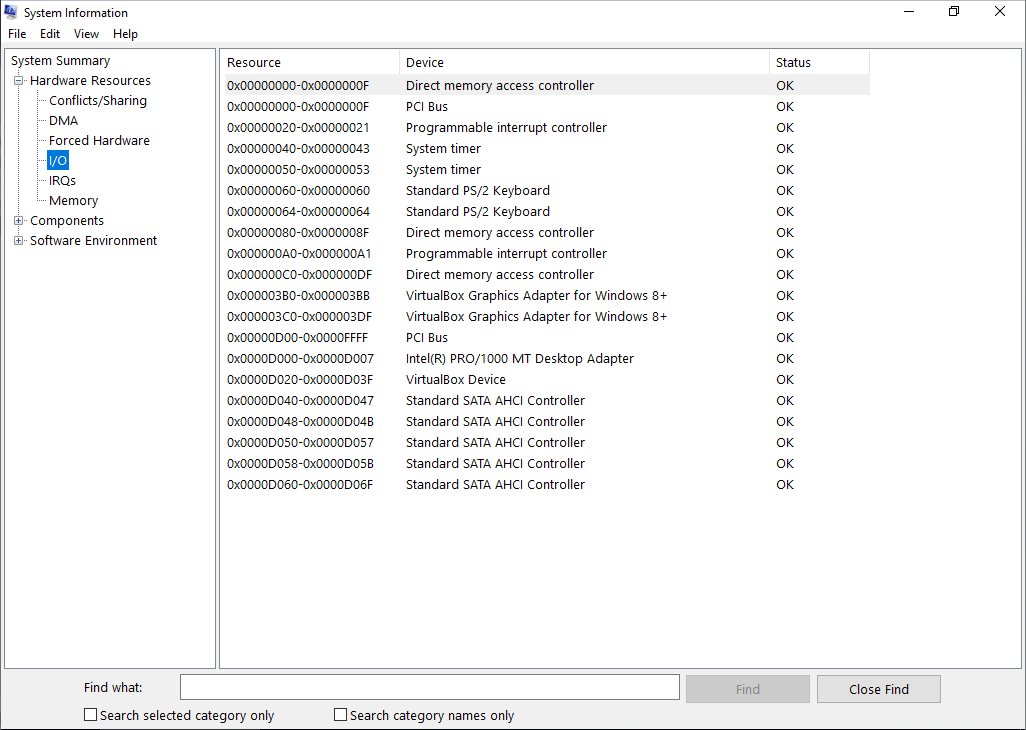This screenshot has width=1026, height=730.
Task: Select the Components tree item label
Action: point(67,220)
